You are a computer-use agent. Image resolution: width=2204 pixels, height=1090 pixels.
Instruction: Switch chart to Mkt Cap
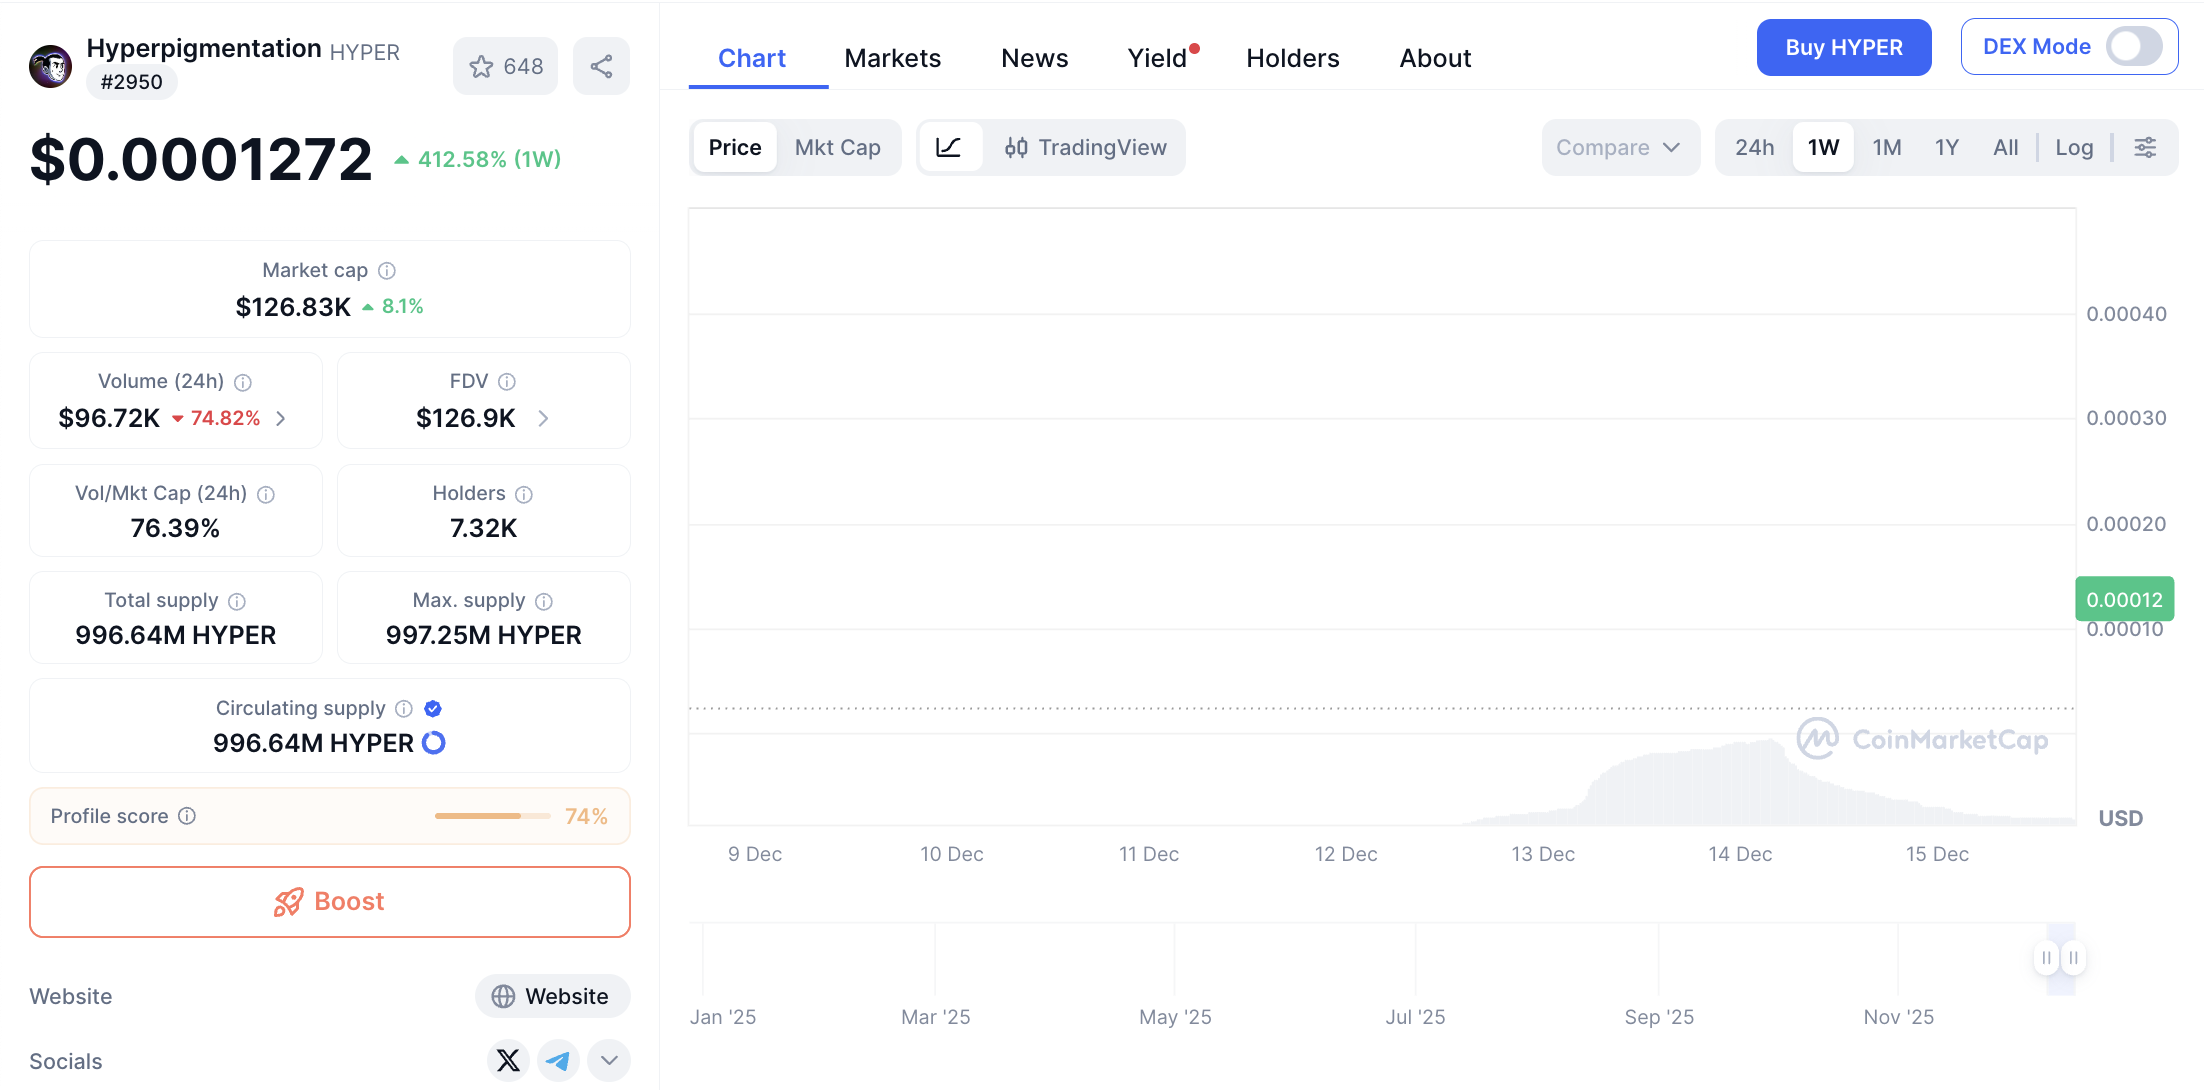(837, 148)
